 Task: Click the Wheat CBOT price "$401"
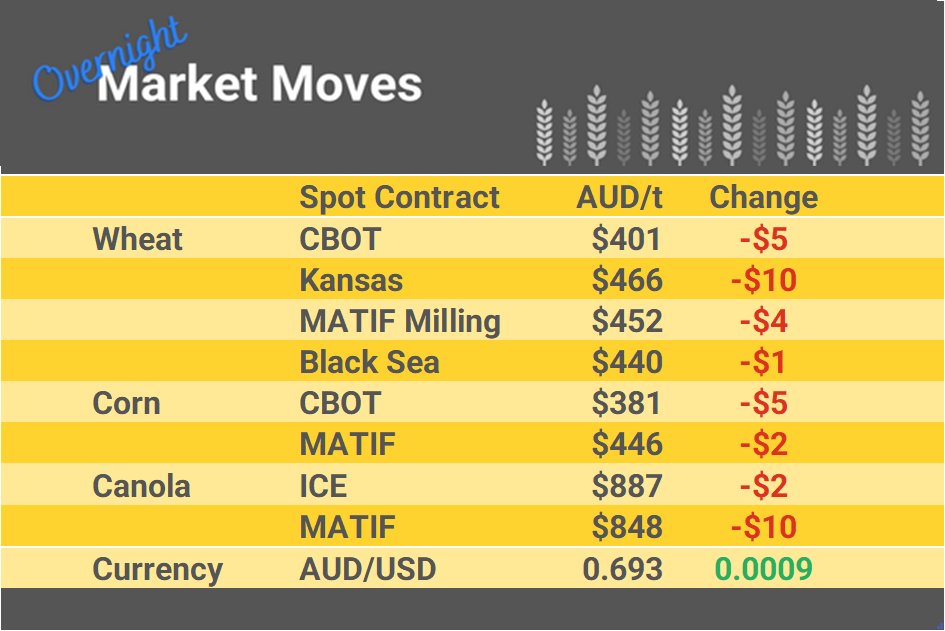pos(626,239)
